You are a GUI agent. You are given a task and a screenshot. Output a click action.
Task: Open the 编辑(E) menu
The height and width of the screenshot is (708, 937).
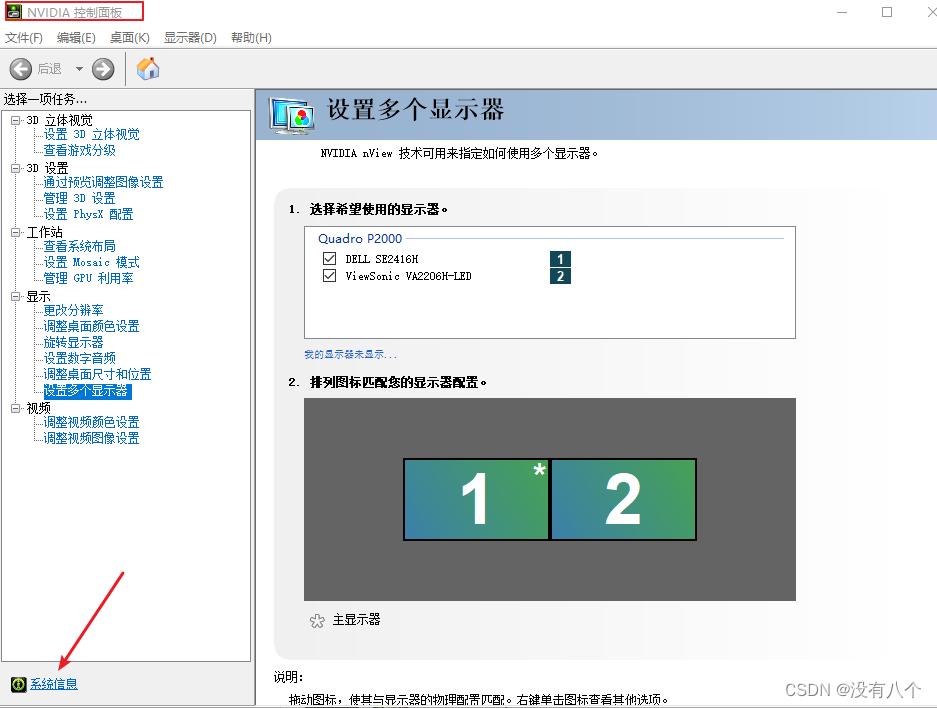76,38
